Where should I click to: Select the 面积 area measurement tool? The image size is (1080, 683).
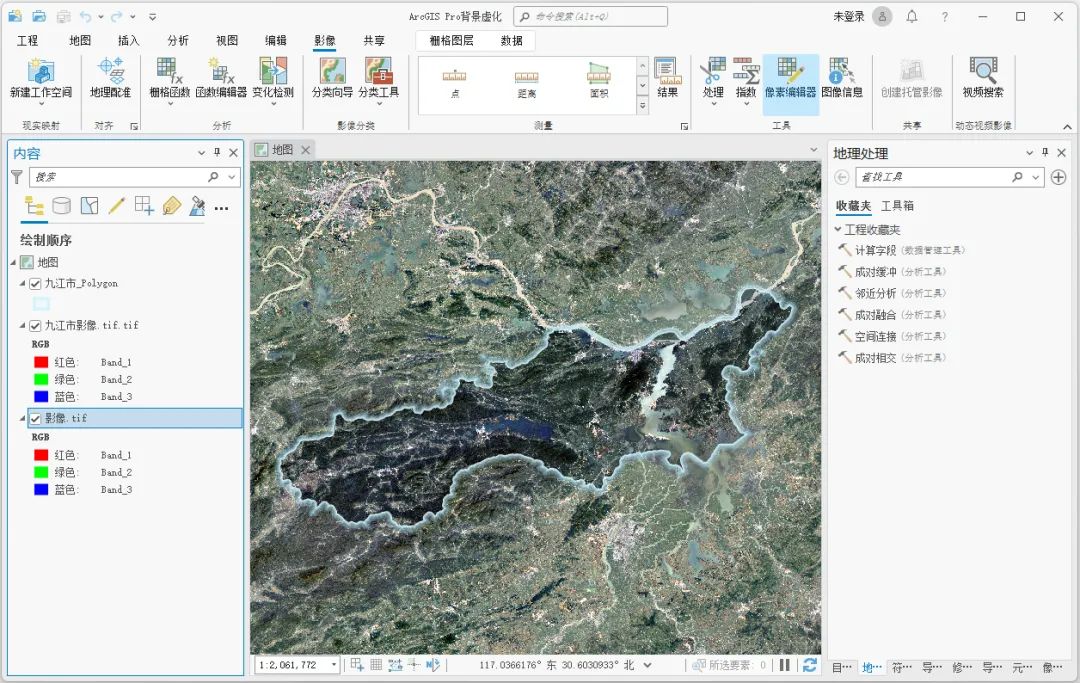[x=599, y=83]
